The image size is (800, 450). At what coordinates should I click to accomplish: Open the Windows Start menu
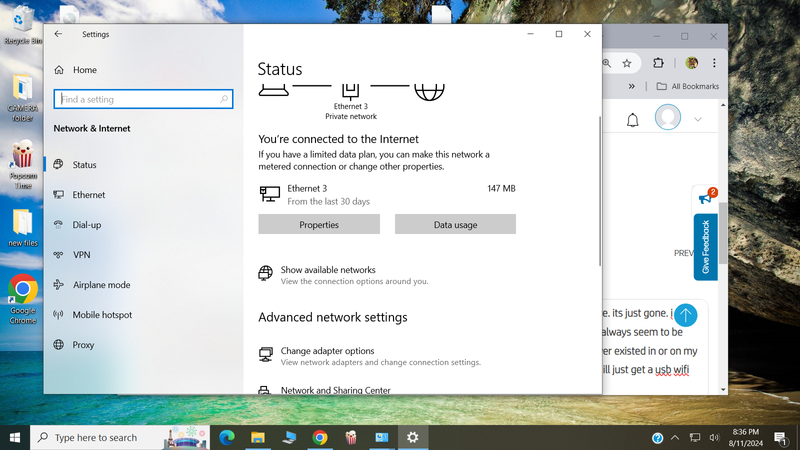(x=15, y=438)
